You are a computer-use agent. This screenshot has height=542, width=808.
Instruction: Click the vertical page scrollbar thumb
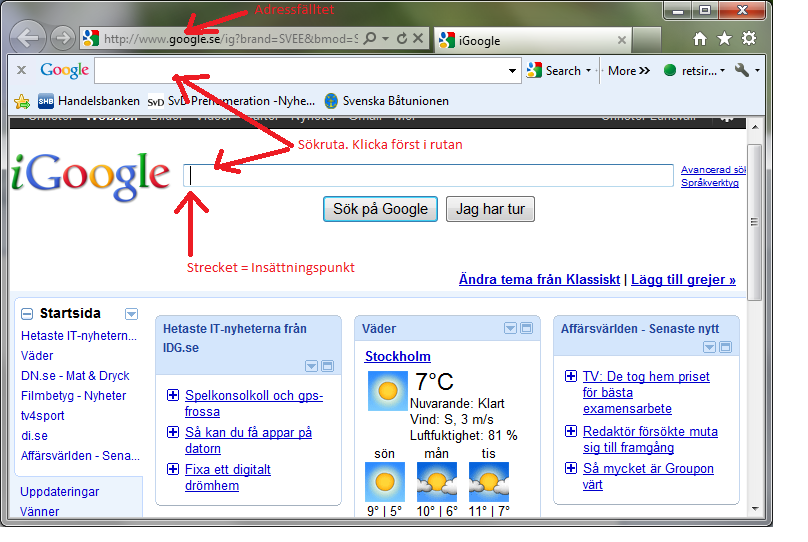(x=754, y=222)
